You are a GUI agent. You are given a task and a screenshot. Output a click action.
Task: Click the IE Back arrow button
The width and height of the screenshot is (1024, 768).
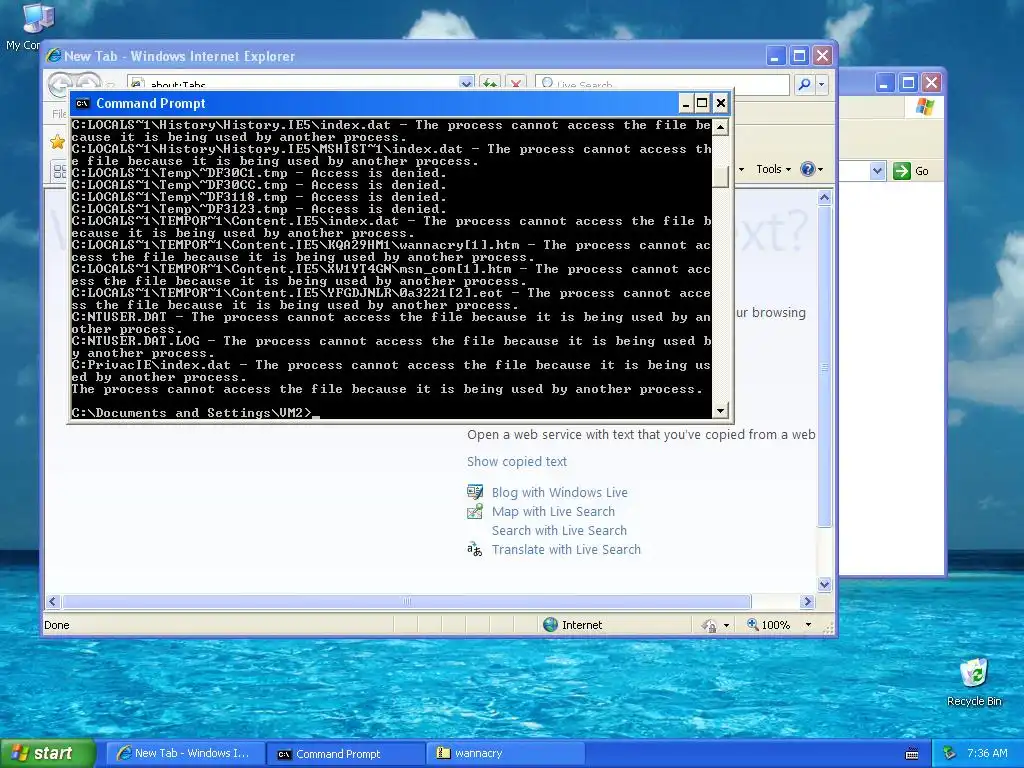[60, 83]
